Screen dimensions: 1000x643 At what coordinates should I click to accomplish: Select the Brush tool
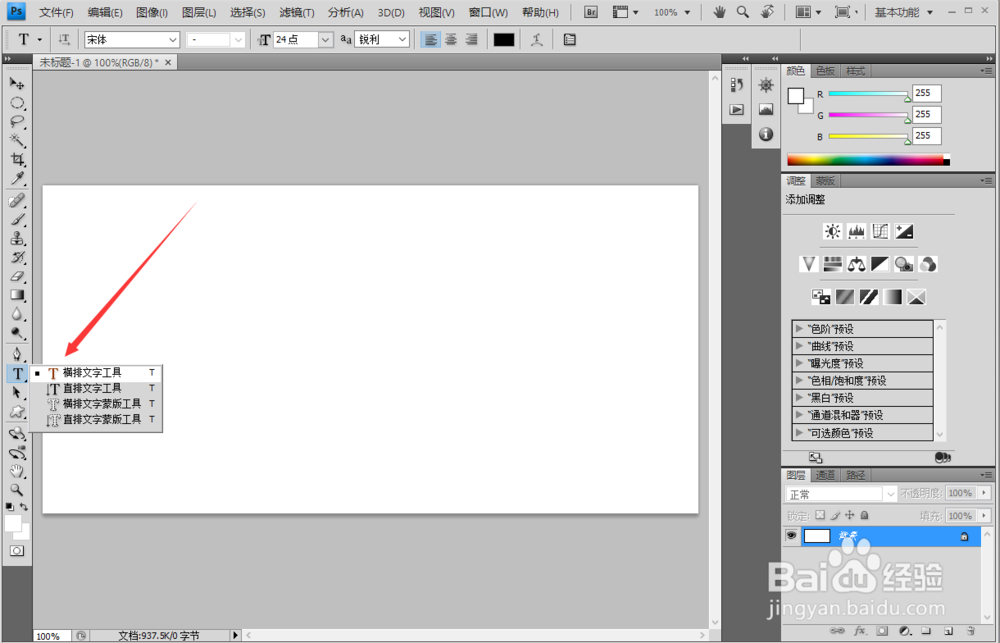17,219
